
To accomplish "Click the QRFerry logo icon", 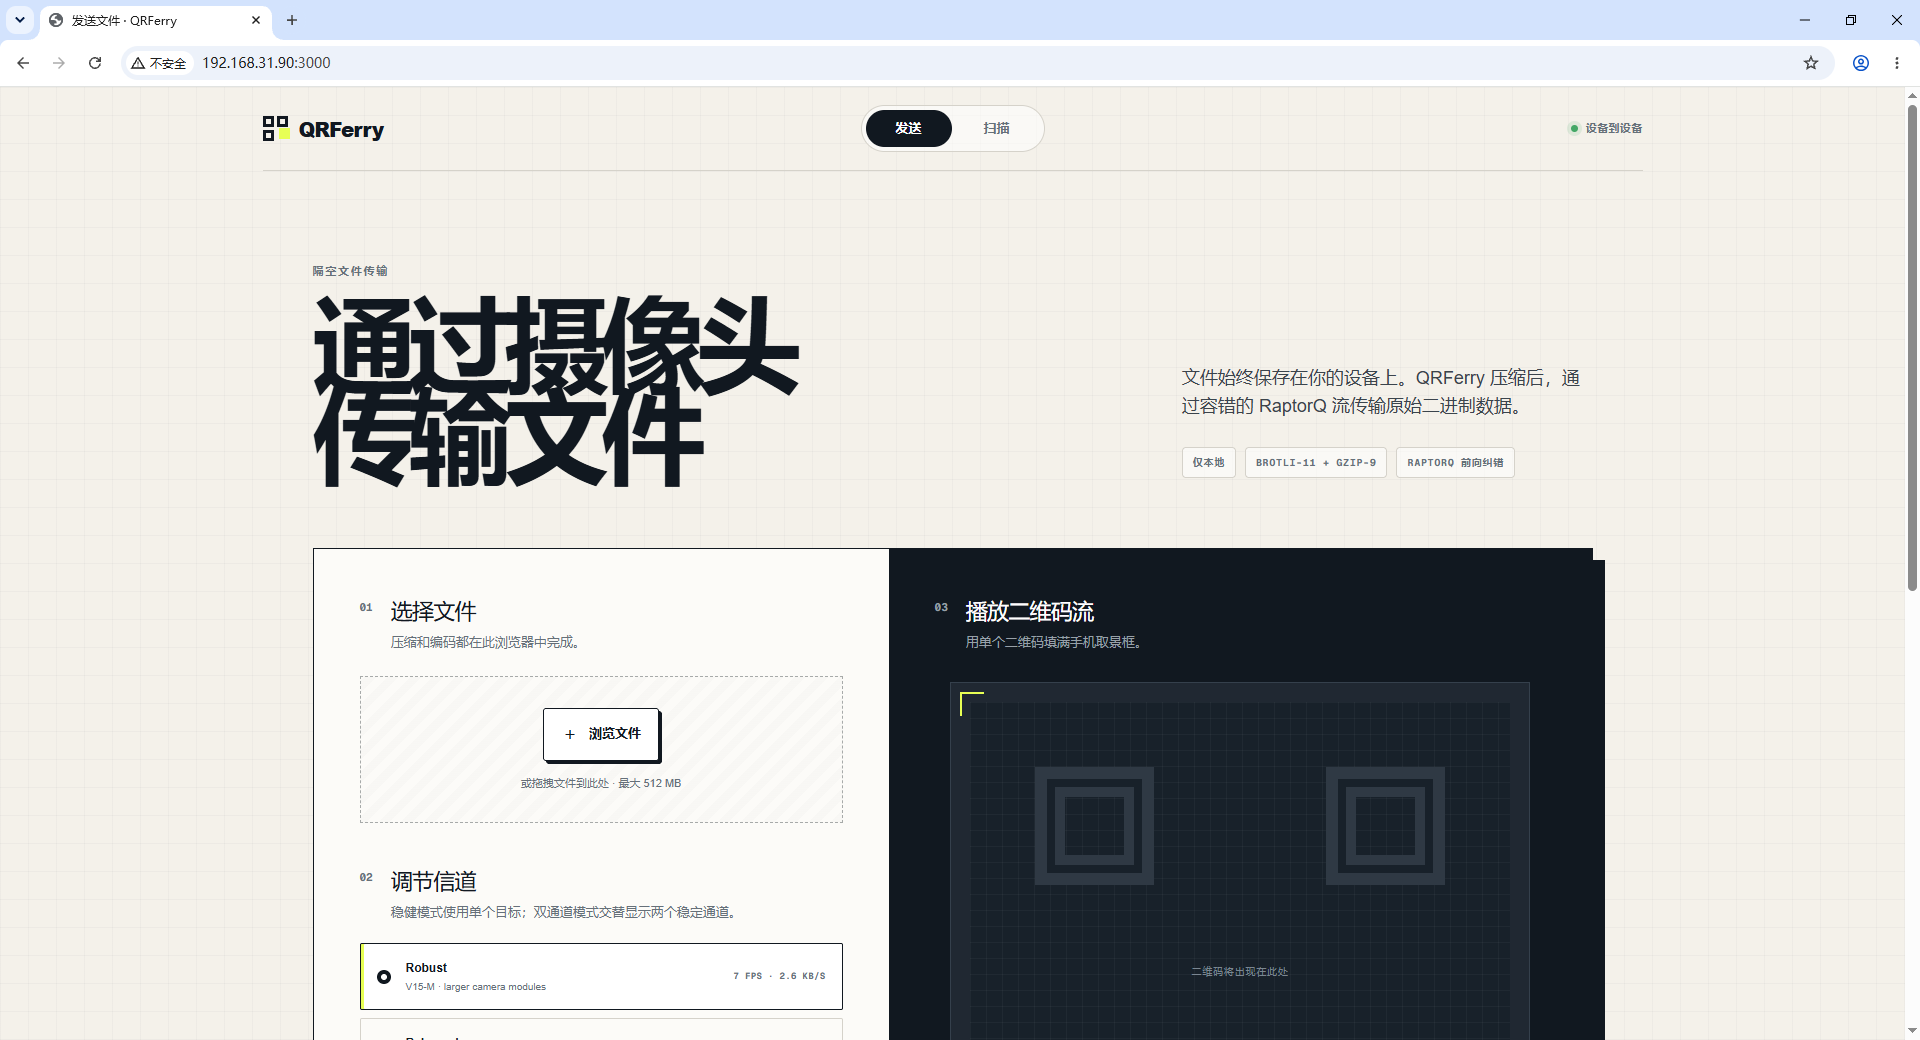I will [275, 128].
